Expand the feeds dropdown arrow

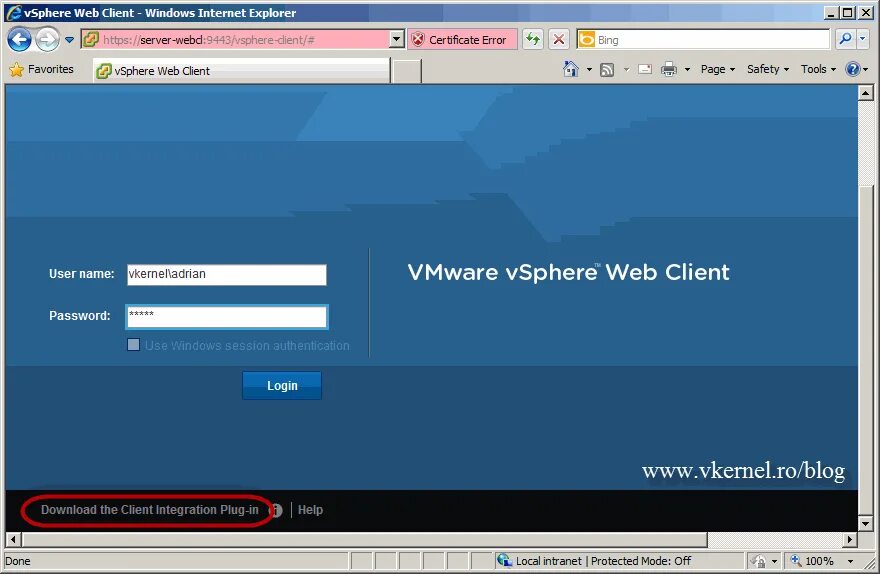coord(626,70)
